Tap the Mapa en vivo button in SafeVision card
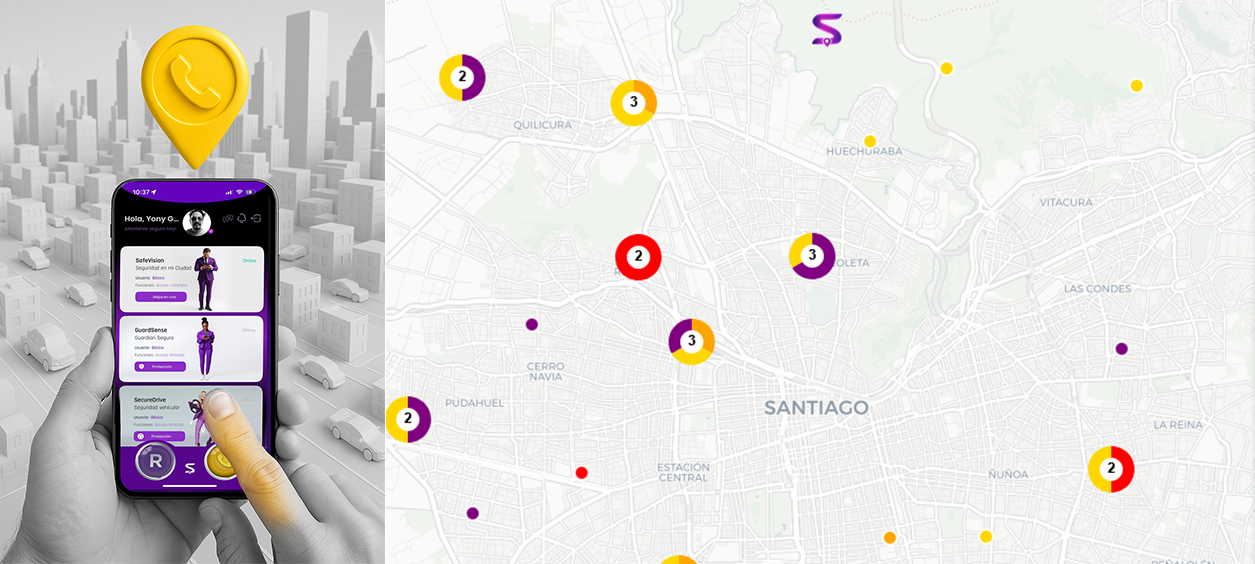1255x564 pixels. (x=161, y=297)
